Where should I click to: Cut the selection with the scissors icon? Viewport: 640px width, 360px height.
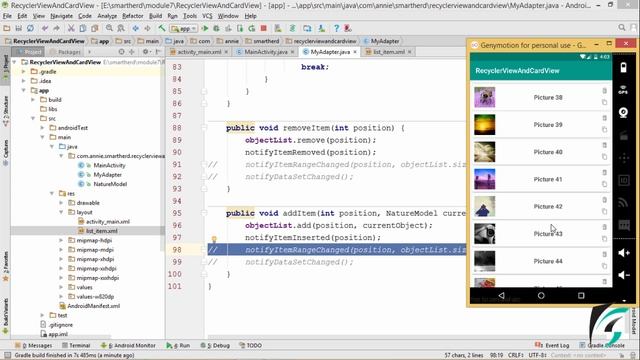point(71,28)
